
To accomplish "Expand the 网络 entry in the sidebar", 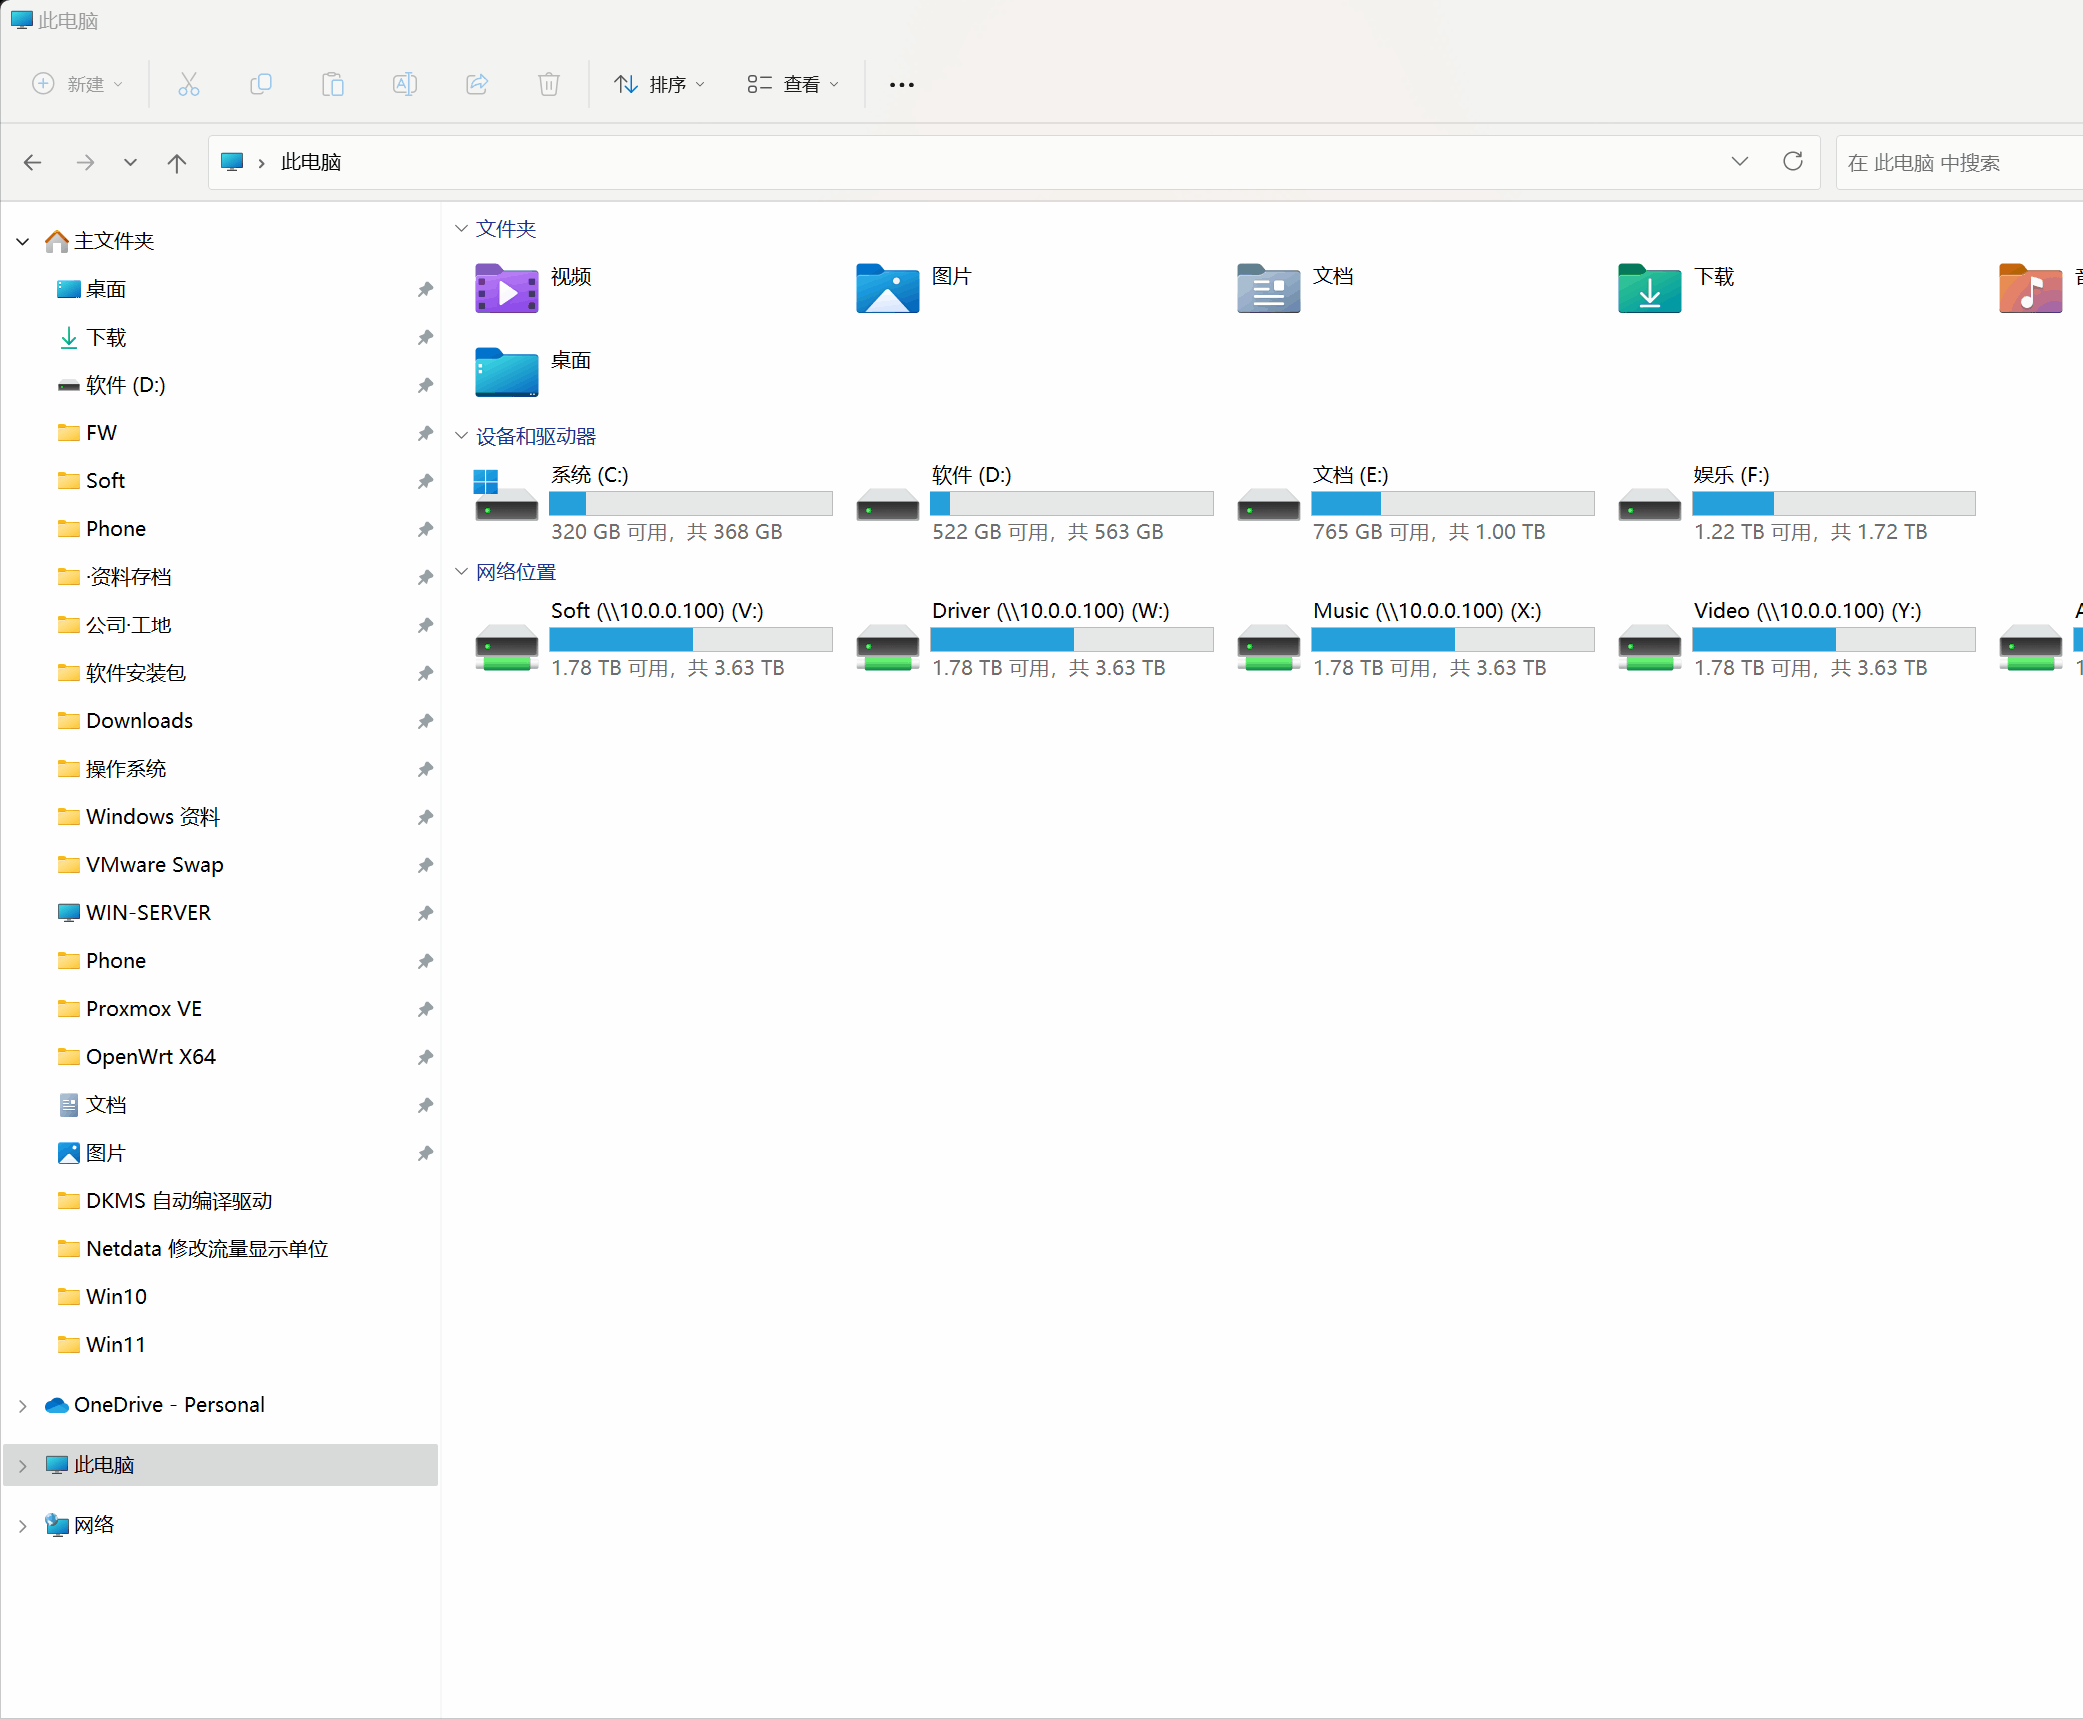I will pos(23,1525).
